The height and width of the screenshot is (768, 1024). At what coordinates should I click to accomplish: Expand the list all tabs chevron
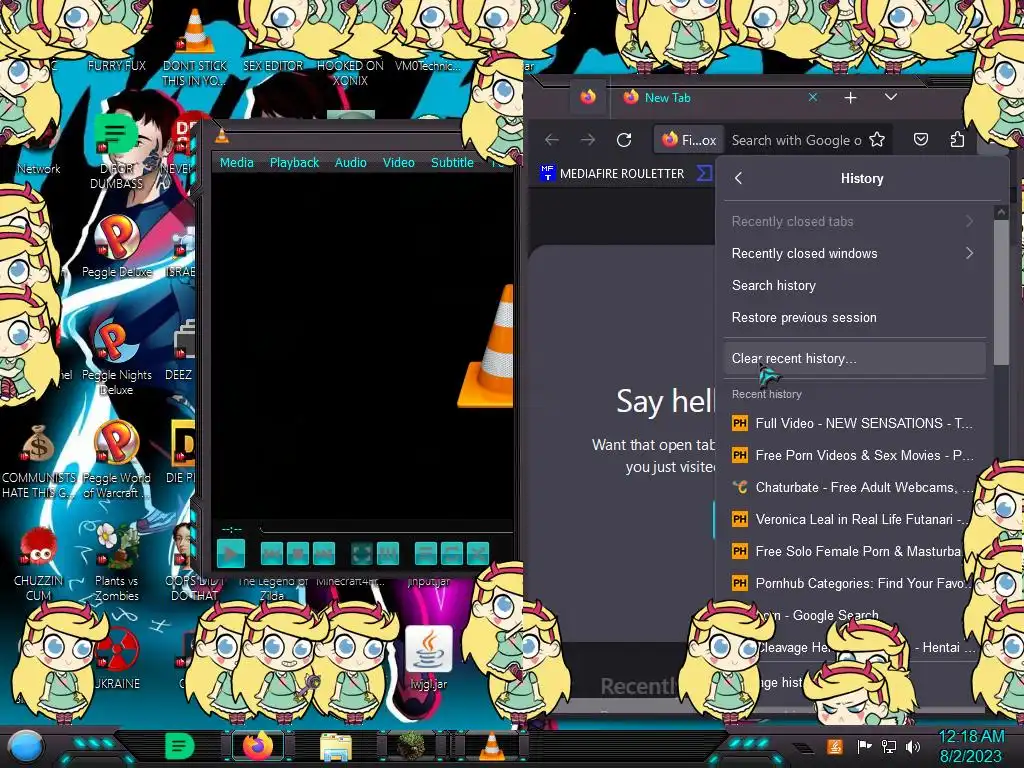(891, 97)
